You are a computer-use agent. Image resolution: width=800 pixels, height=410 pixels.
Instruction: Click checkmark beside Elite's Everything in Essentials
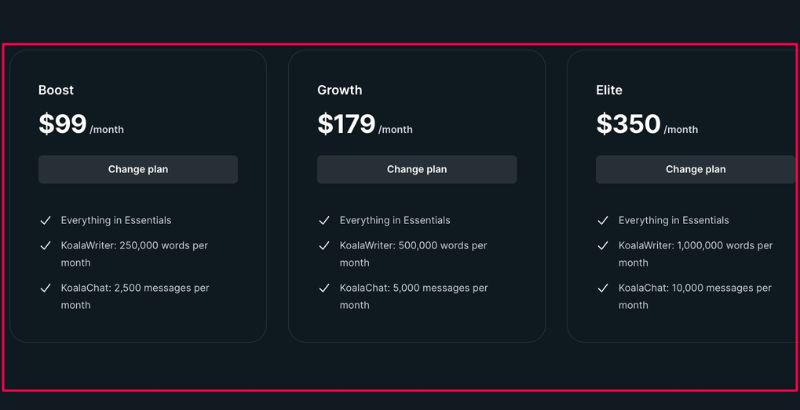(x=603, y=220)
